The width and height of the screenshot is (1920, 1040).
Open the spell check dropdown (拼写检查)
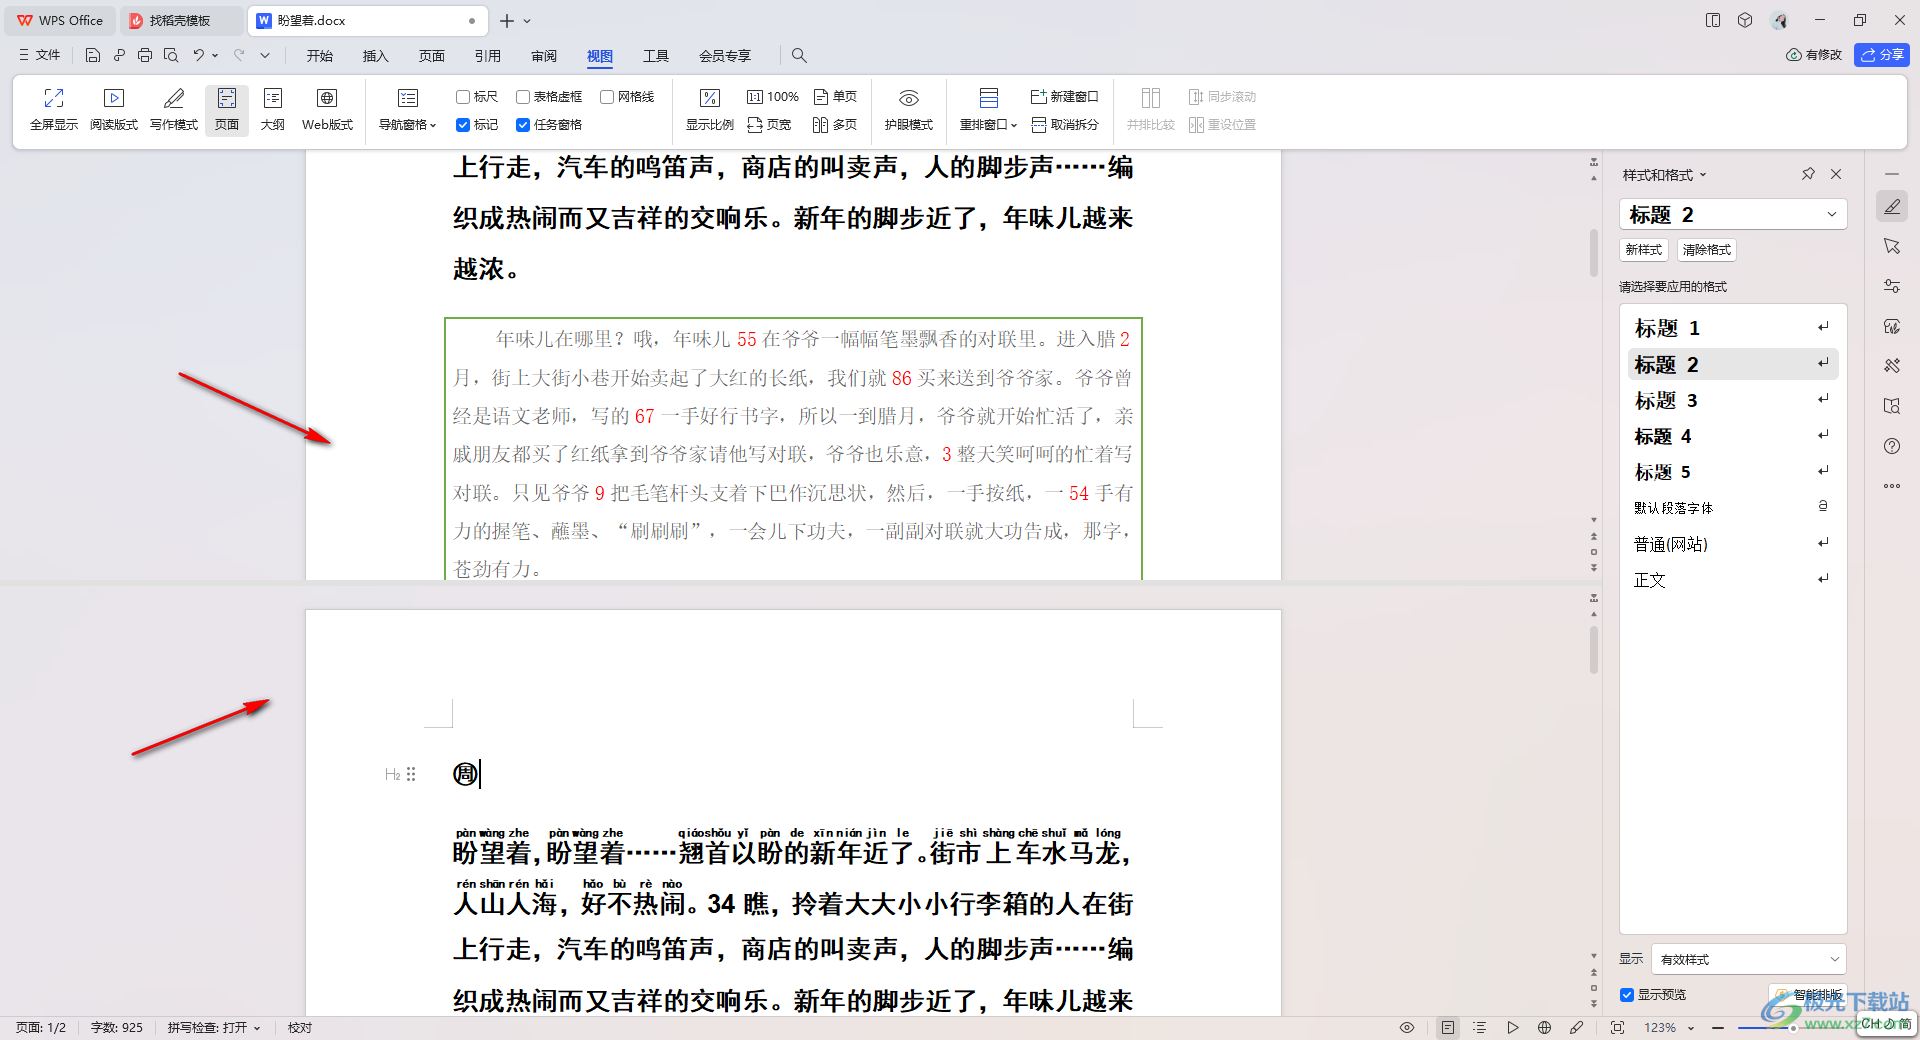214,1027
